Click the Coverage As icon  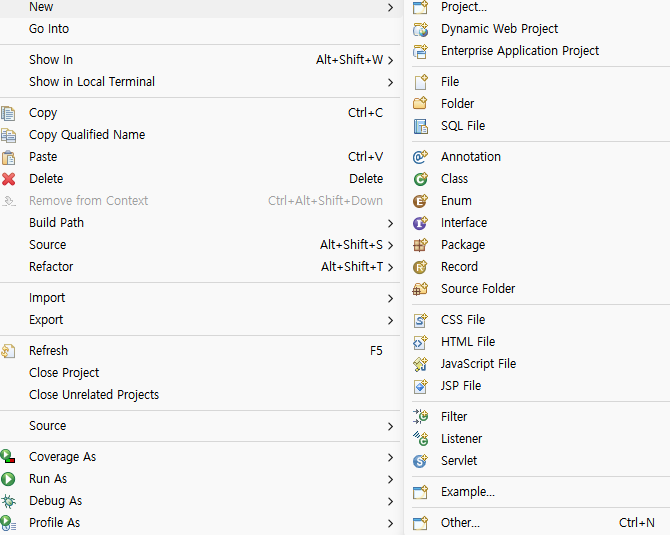tap(8, 457)
